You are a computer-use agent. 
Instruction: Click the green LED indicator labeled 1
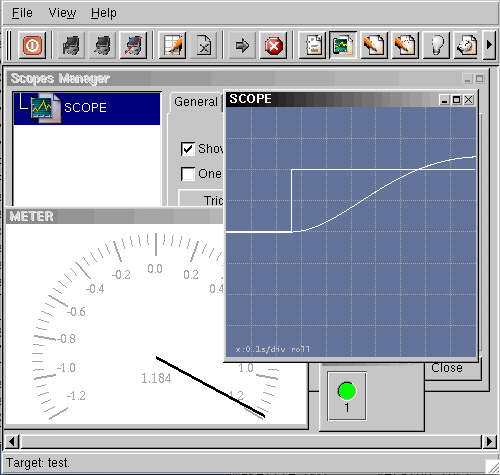click(x=347, y=391)
